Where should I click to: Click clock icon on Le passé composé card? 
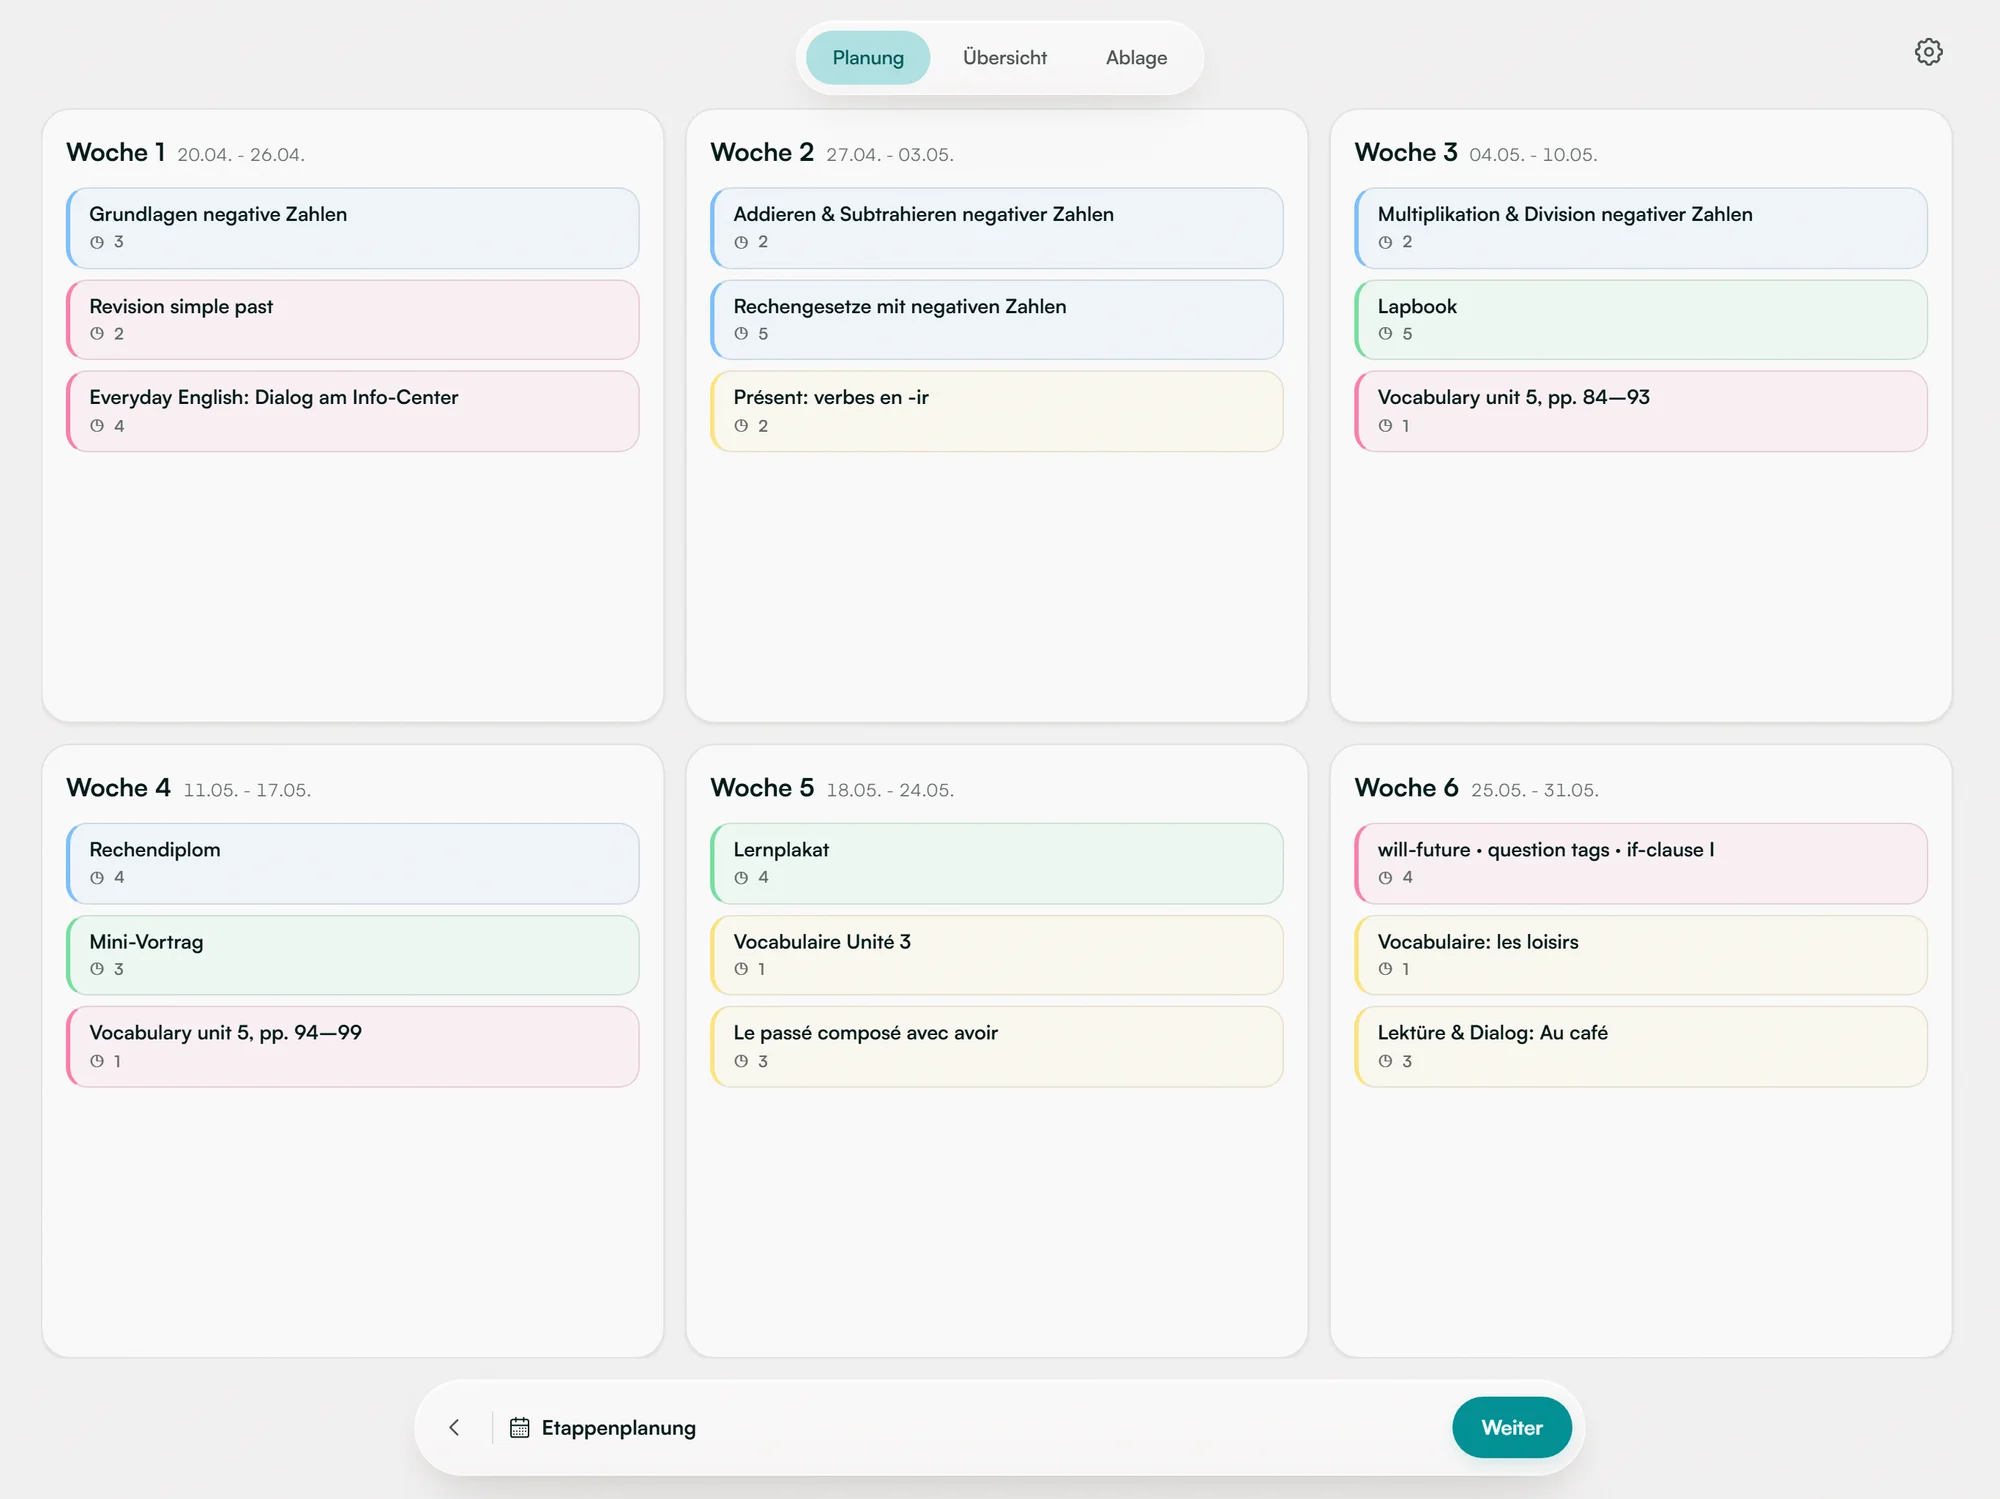coord(741,1061)
